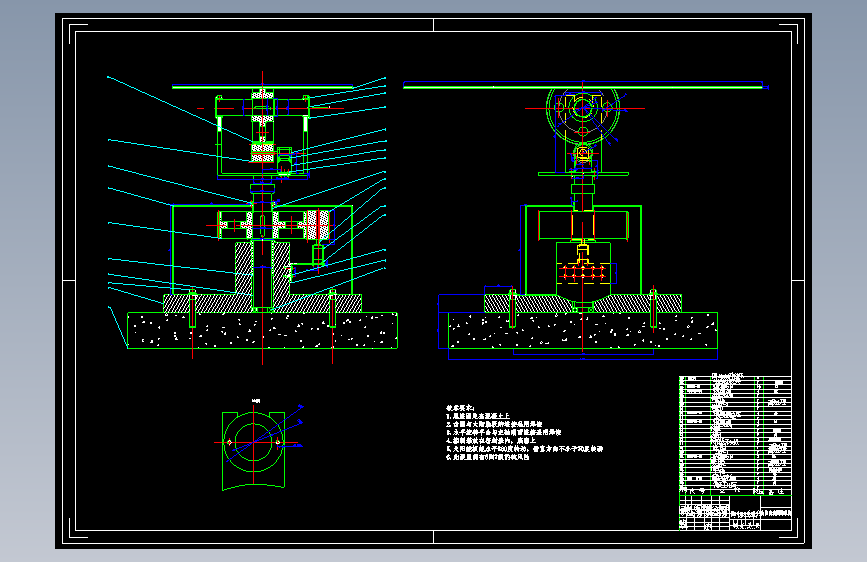The image size is (867, 562).
Task: Select the left anchor bolt in left view
Action: [192, 309]
